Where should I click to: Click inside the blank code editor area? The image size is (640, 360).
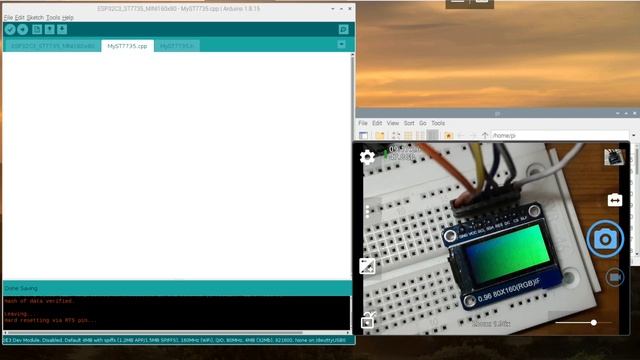[176, 166]
